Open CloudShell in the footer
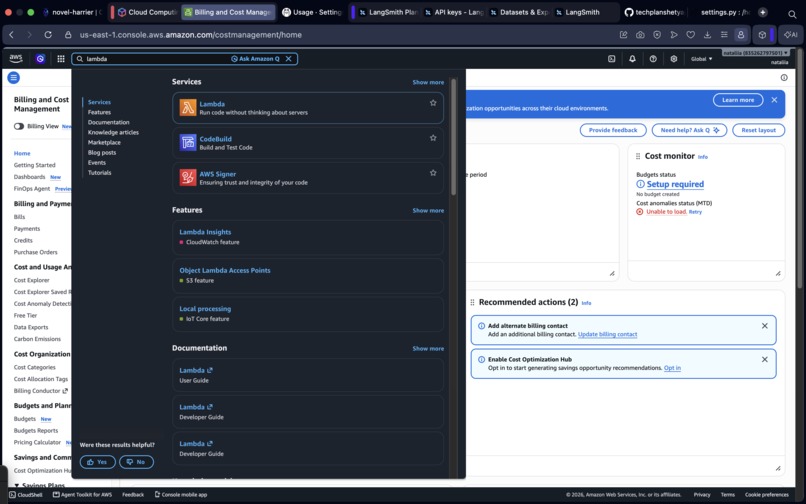The width and height of the screenshot is (806, 504). [25, 495]
